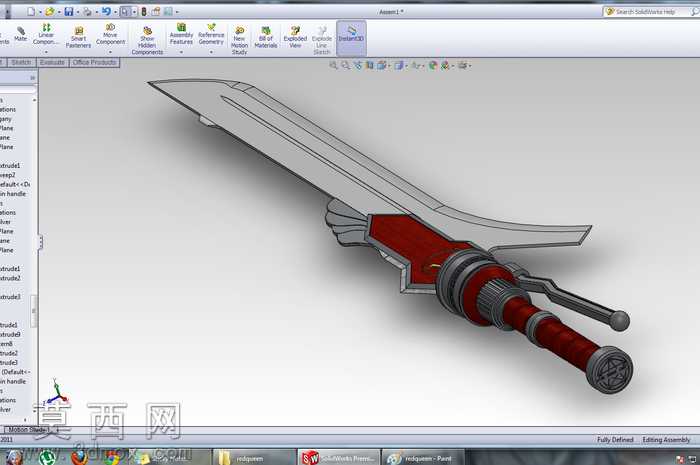Screen dimensions: 700x465
Task: Toggle Instant3D mode
Action: [x=351, y=38]
